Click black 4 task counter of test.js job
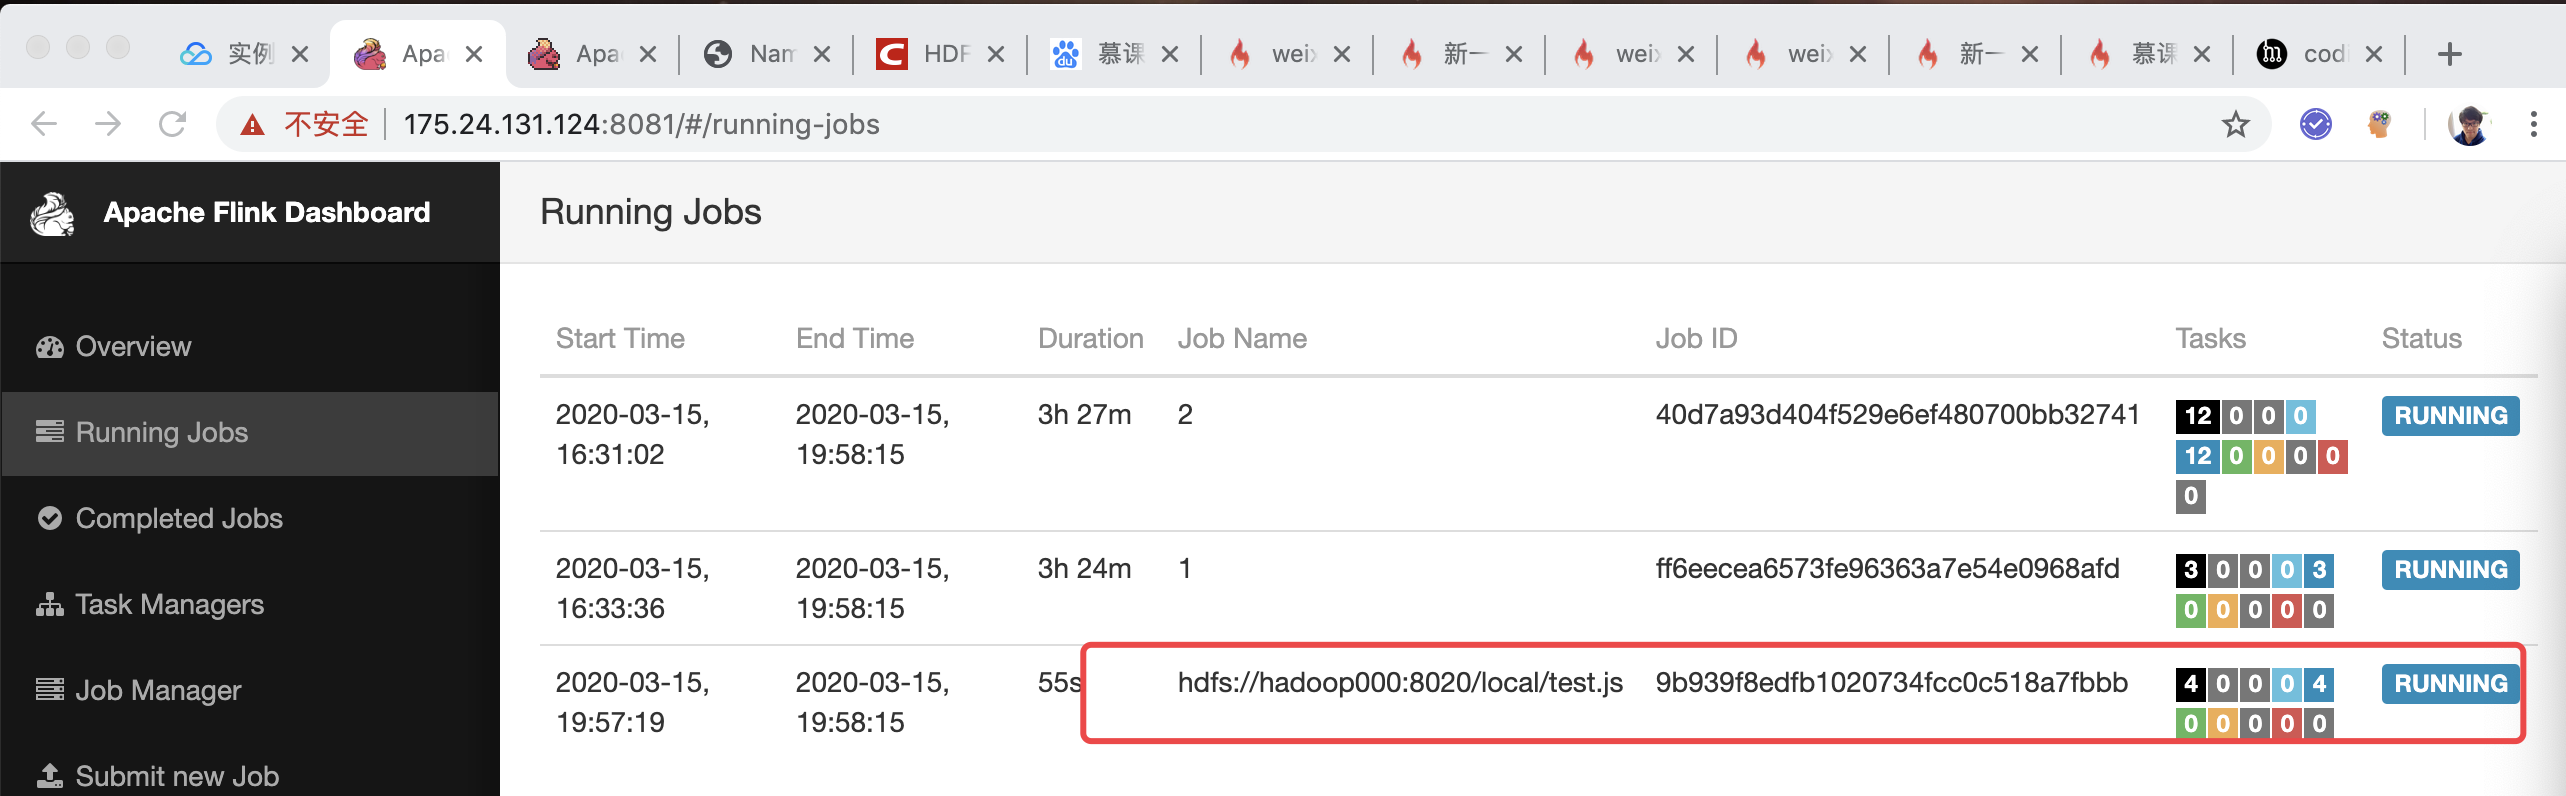The height and width of the screenshot is (796, 2566). pyautogui.click(x=2190, y=684)
